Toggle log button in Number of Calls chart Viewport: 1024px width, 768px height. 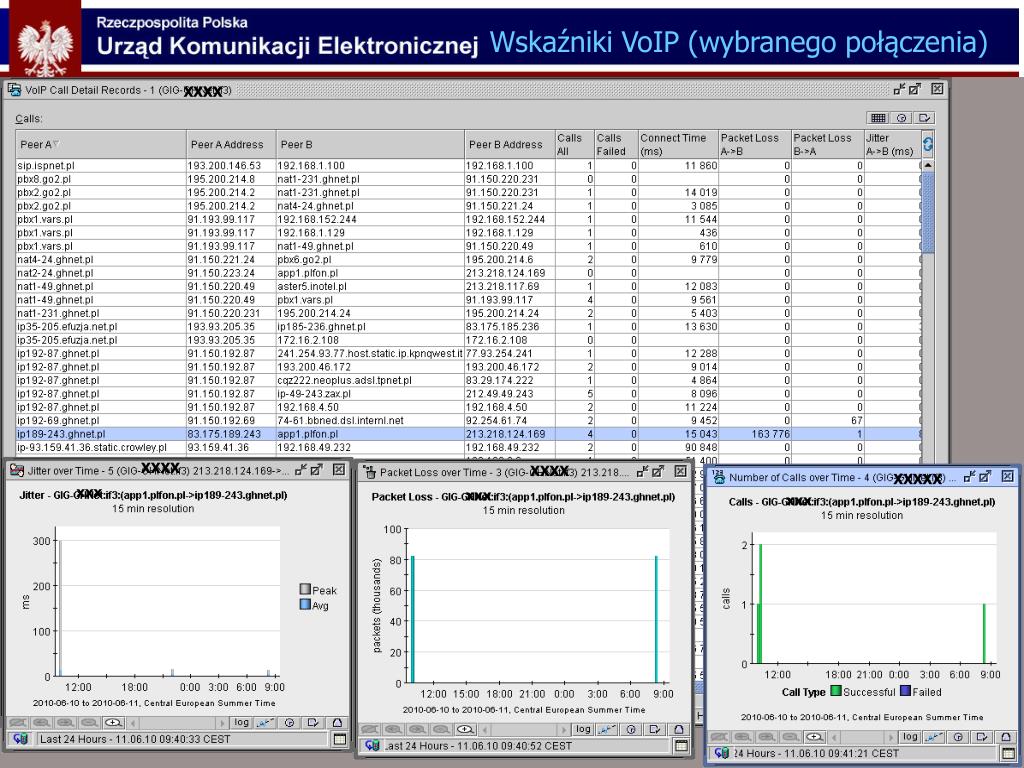coord(910,736)
